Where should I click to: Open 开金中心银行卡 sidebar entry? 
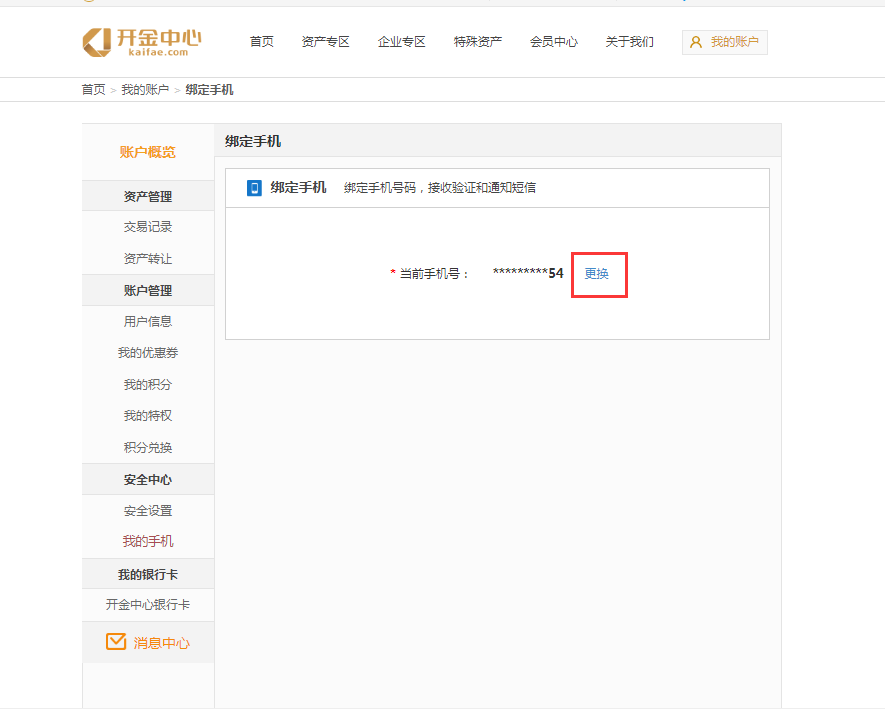(148, 605)
